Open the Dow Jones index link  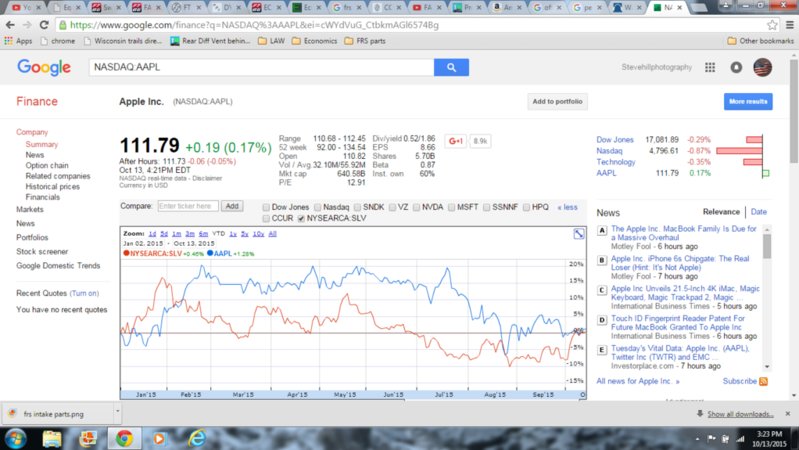615,140
